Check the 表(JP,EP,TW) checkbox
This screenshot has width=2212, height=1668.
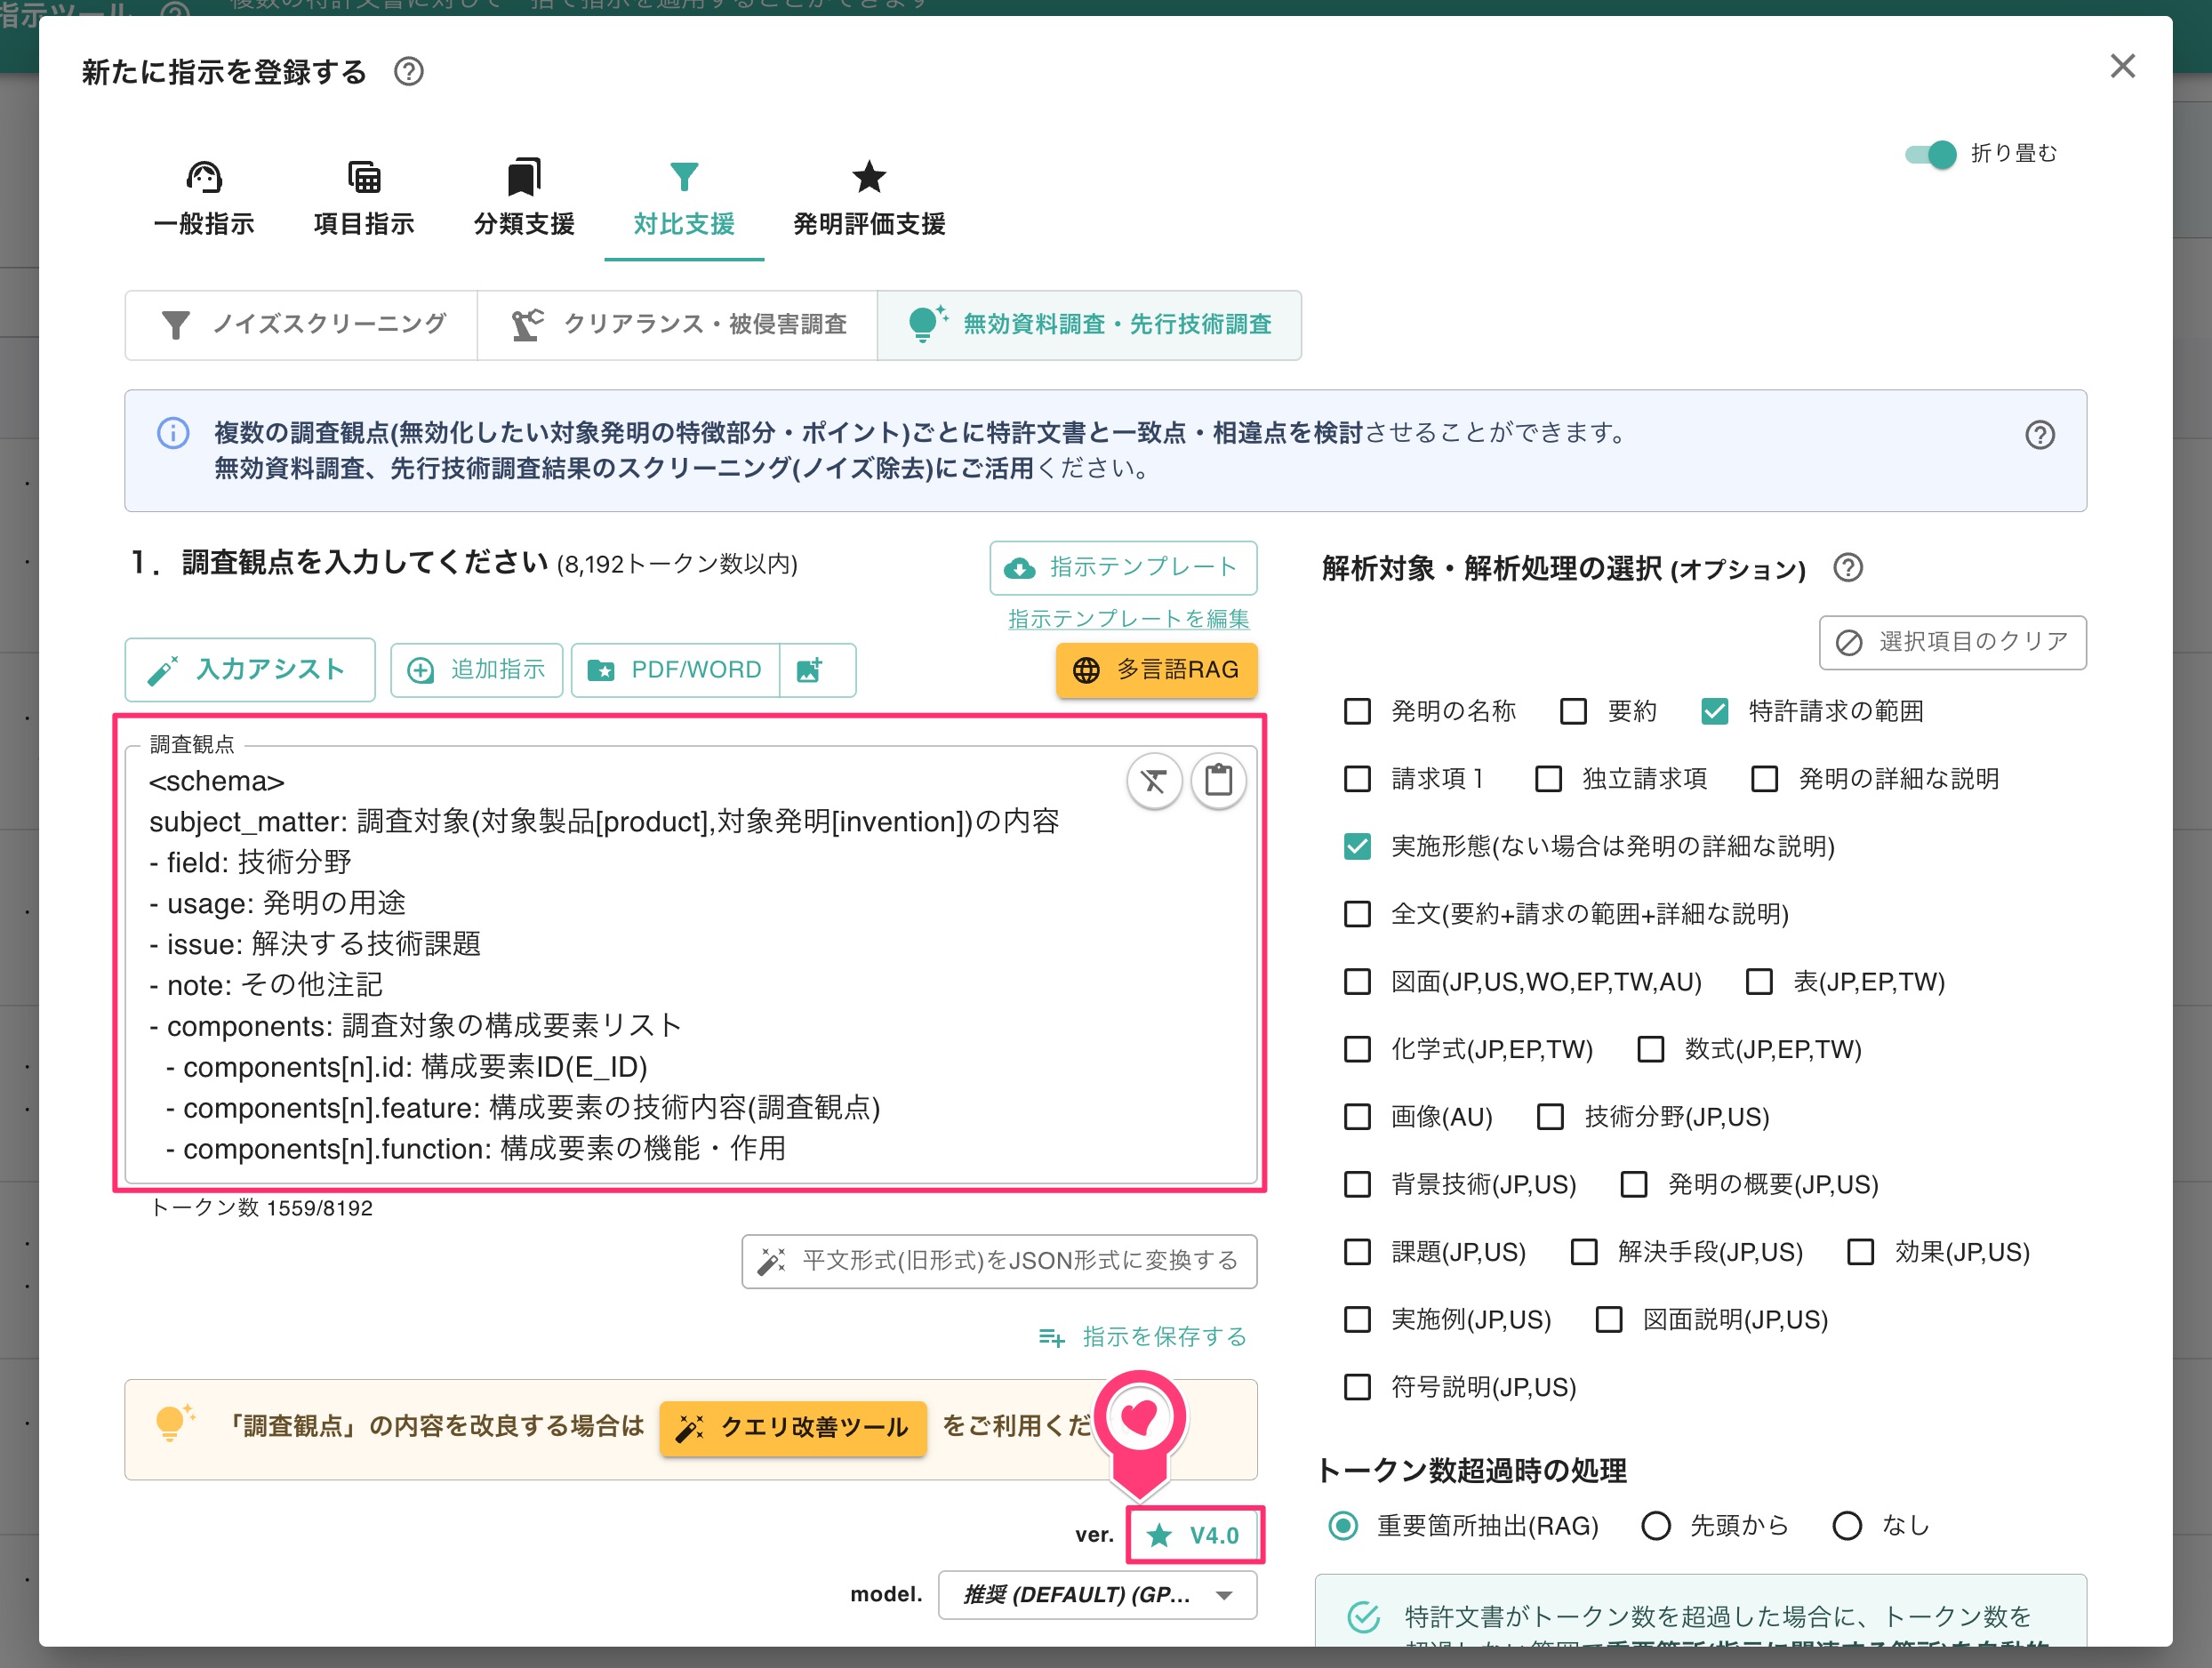(x=1759, y=982)
